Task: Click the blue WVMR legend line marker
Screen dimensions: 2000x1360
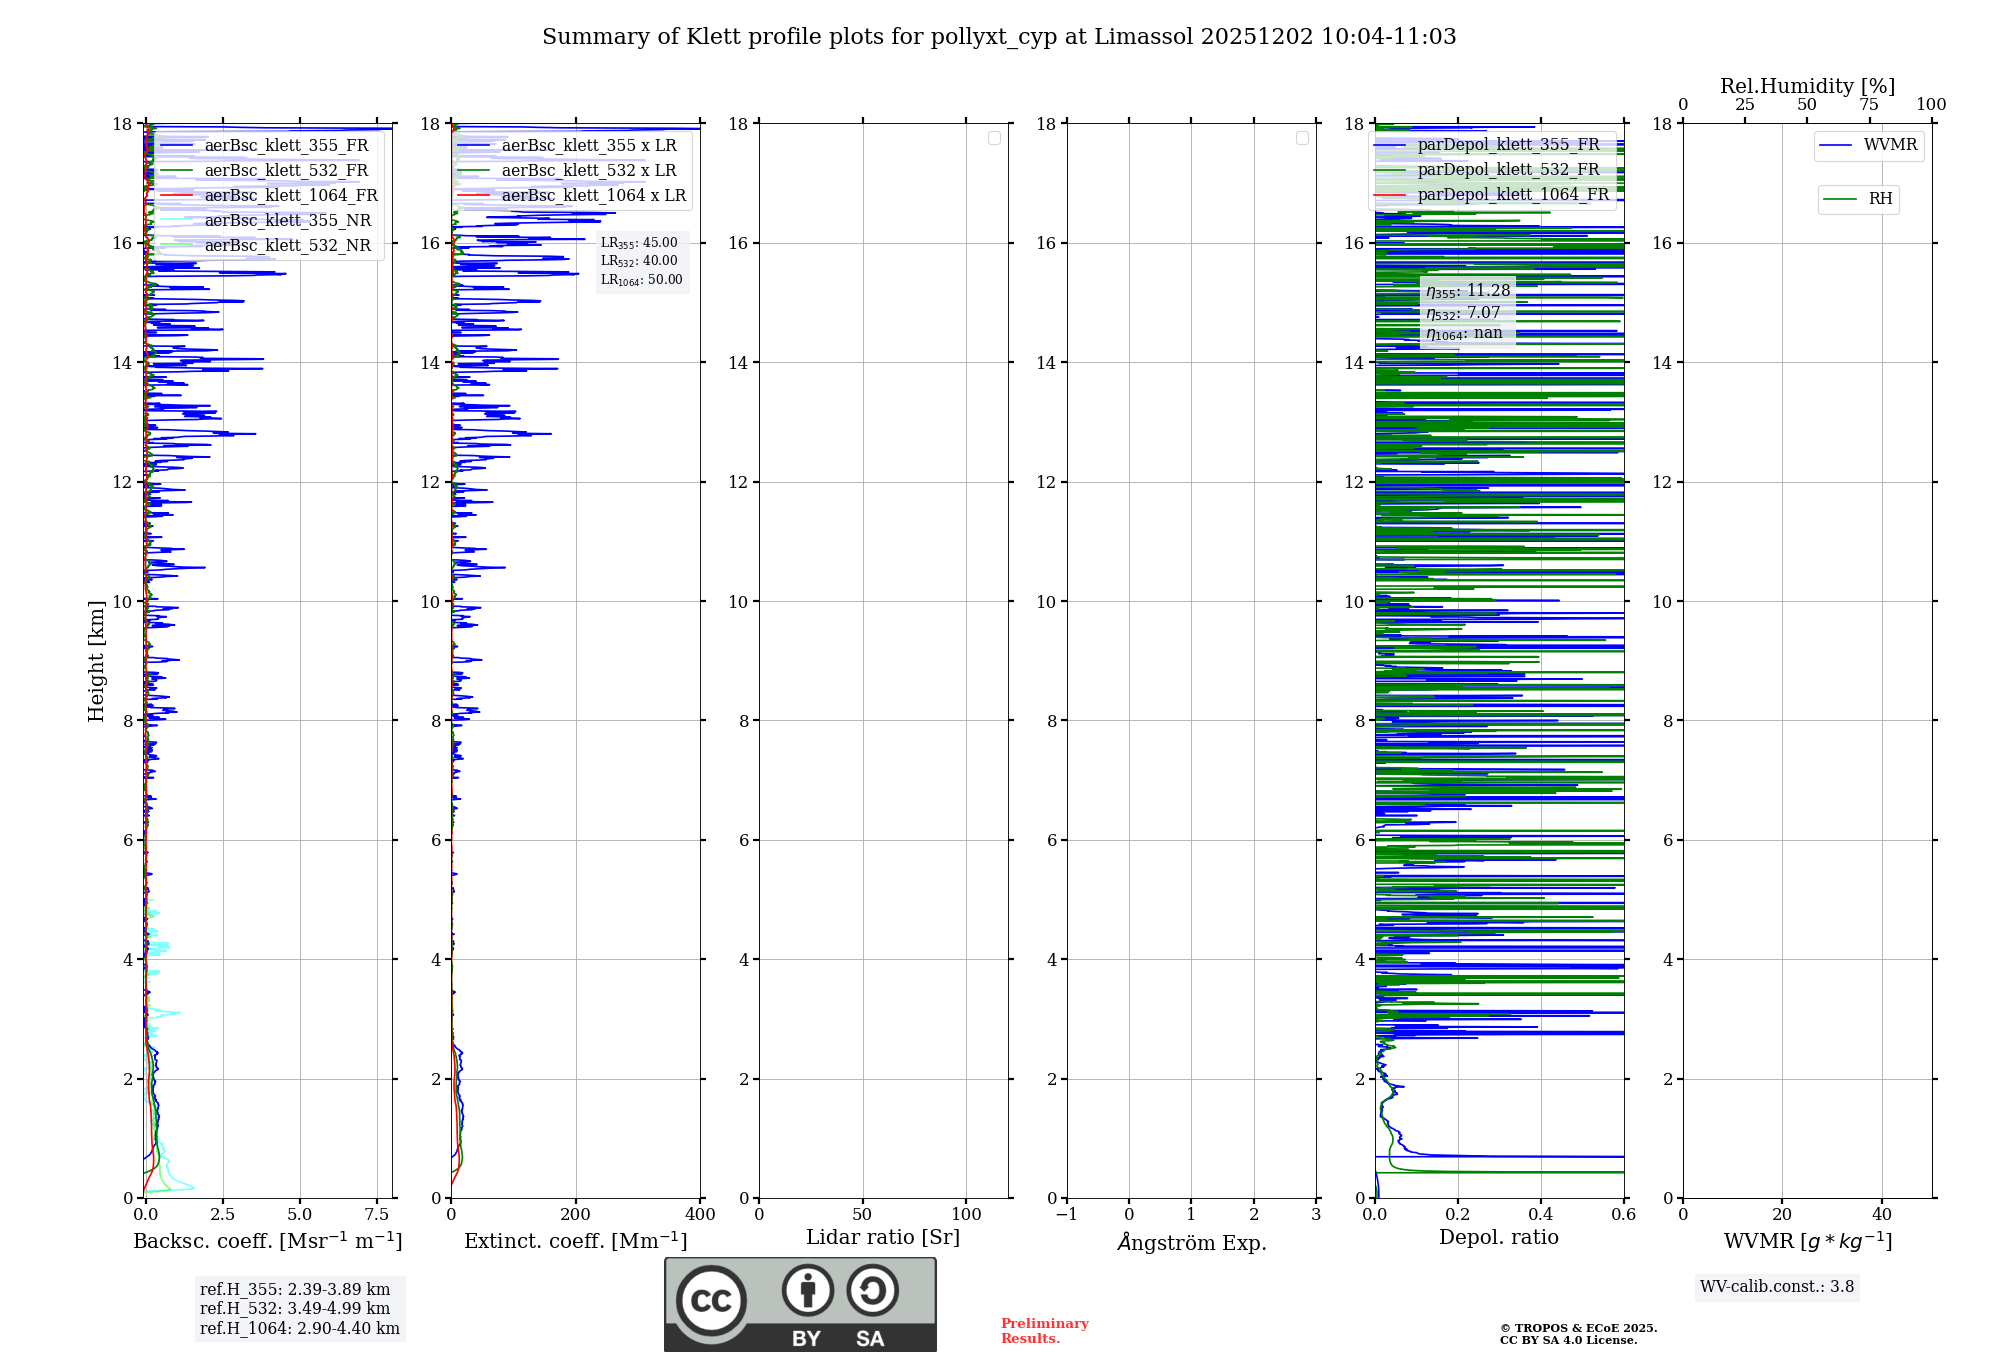Action: pyautogui.click(x=1836, y=145)
